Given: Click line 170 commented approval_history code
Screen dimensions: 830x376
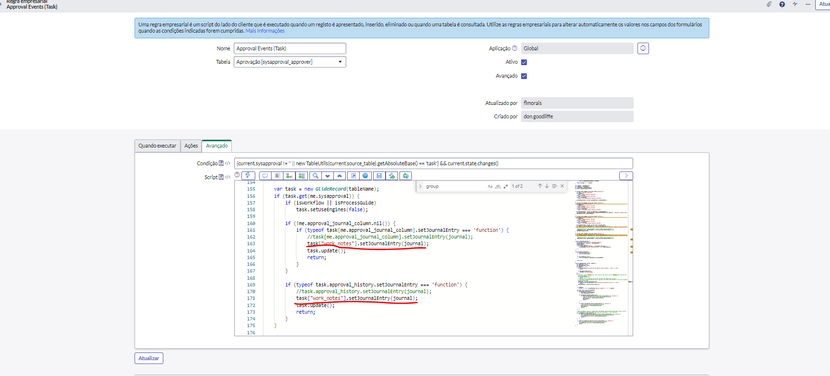Looking at the screenshot, I should click(x=364, y=291).
